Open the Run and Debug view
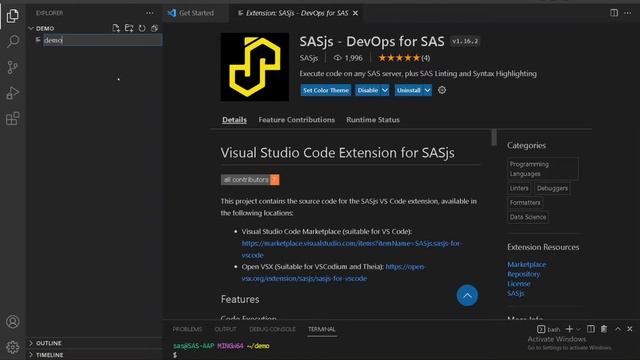Screen dimensions: 640x360 tap(13, 93)
